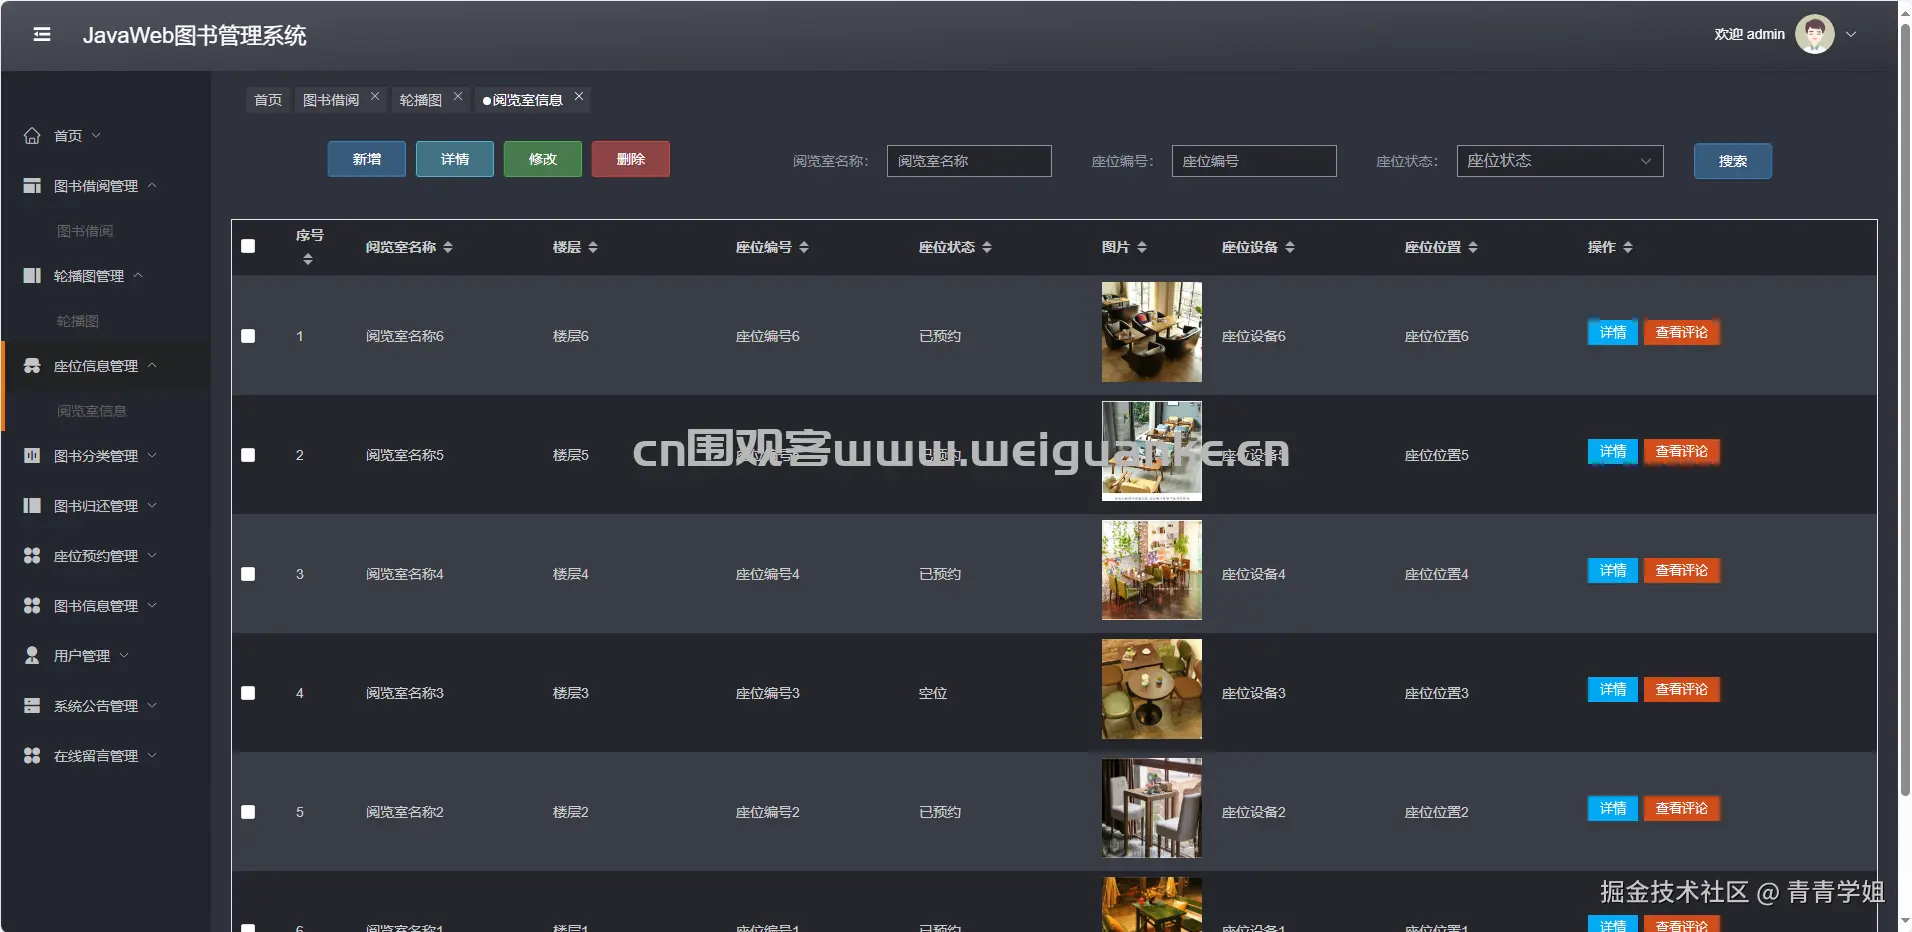The image size is (1912, 932).
Task: Expand the 座位预约管理 menu
Action: tap(152, 555)
